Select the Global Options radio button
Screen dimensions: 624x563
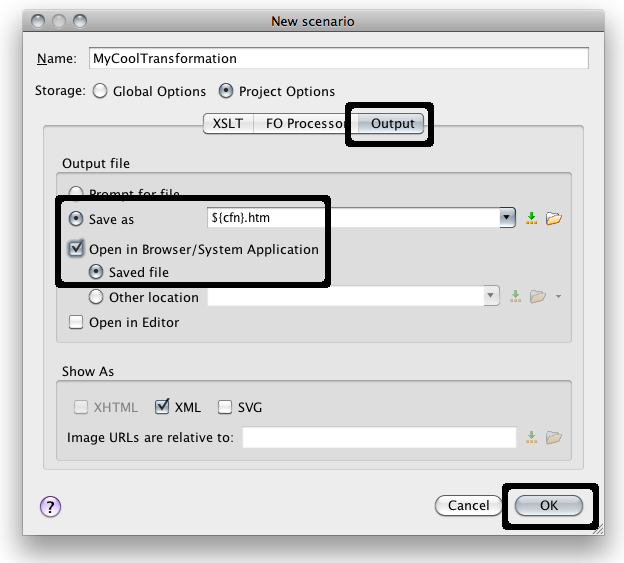pyautogui.click(x=100, y=91)
